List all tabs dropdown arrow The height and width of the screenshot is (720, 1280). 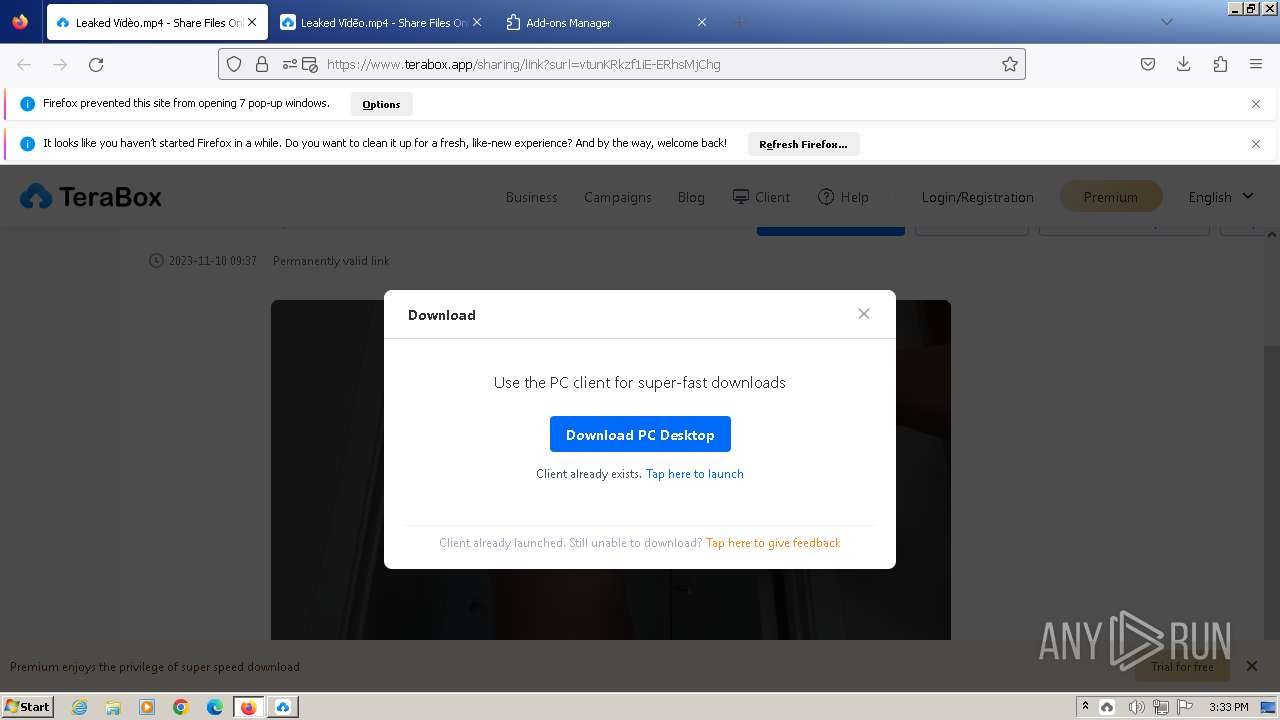tap(1167, 22)
